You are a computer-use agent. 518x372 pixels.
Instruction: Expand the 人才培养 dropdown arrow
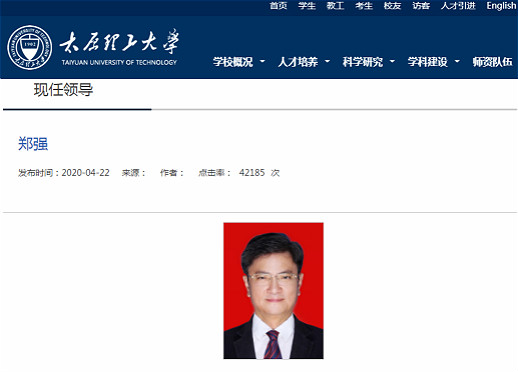tap(327, 61)
